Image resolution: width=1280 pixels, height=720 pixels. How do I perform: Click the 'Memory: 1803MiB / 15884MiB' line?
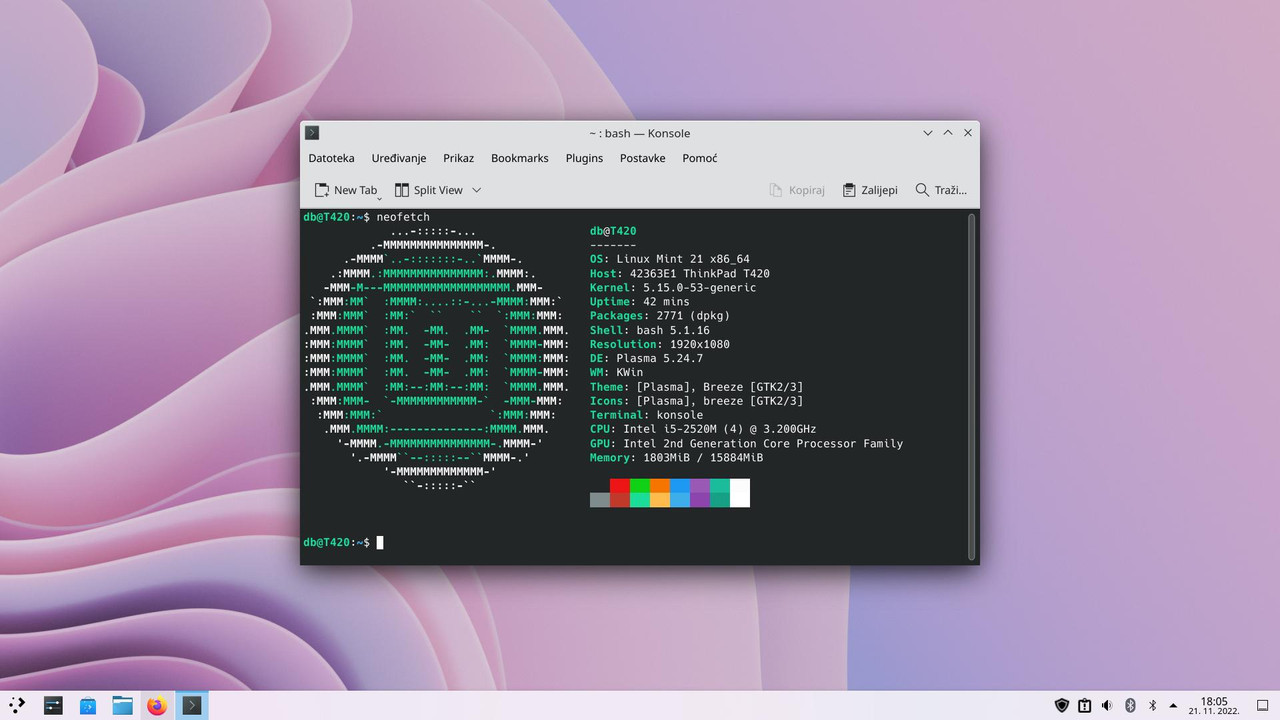pos(677,457)
